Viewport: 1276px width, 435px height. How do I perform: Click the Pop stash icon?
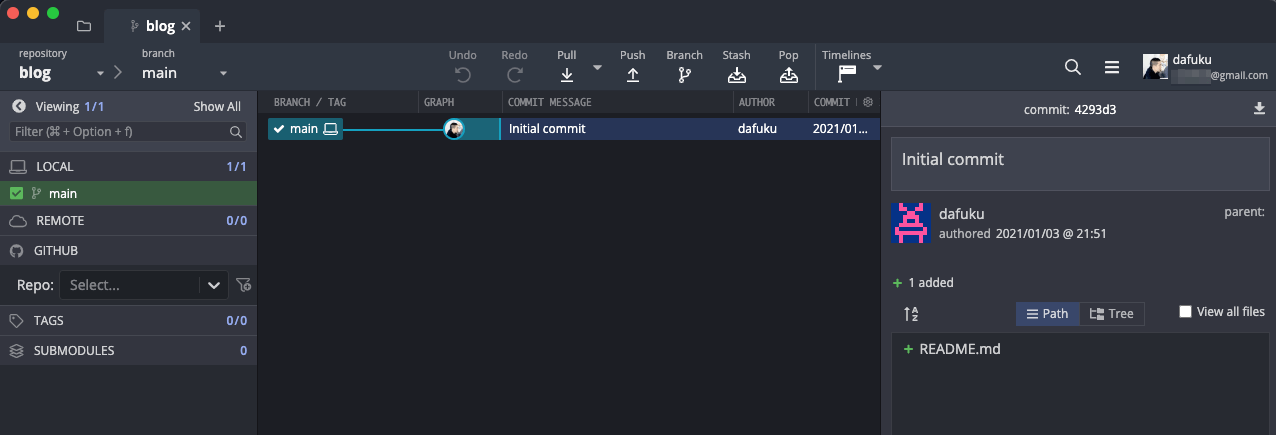788,74
